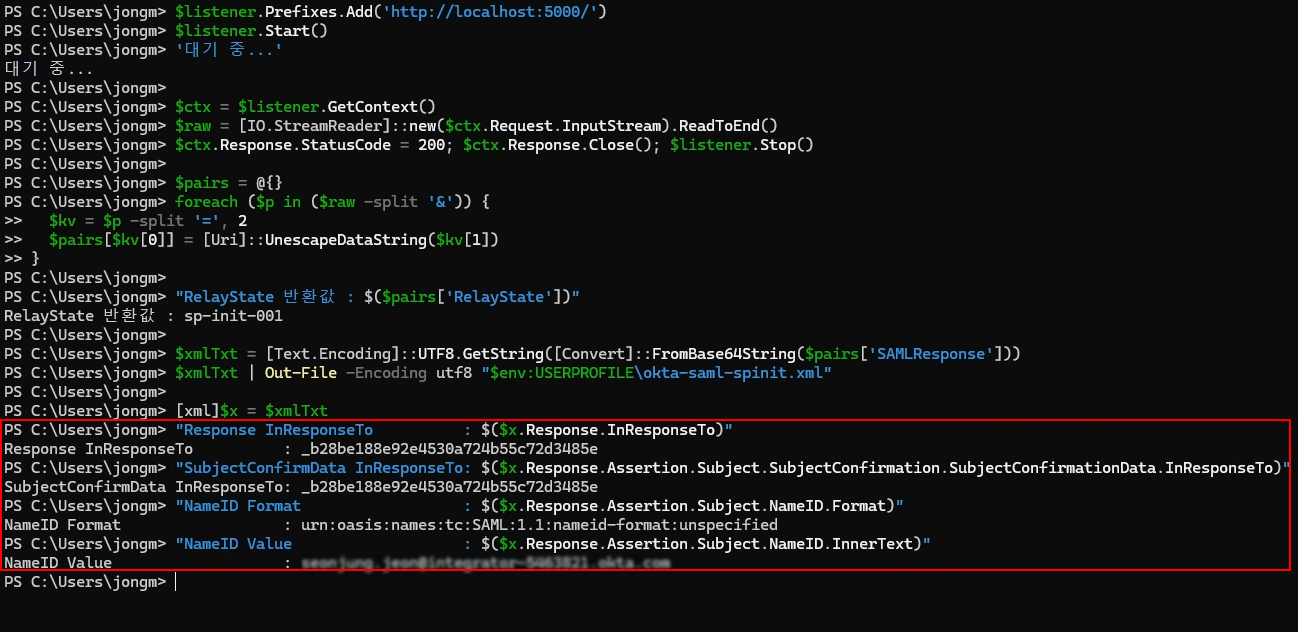Screen dimensions: 1298x632
Task: Click the [xml]$x = $xmlTxt line
Action: [x=251, y=411]
